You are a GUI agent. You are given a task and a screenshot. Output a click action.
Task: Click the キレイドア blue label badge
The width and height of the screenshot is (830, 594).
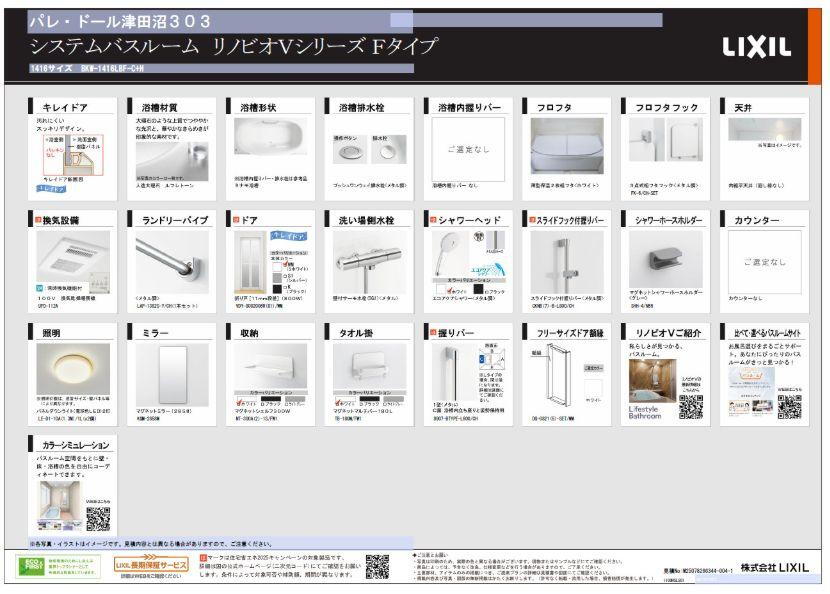[x=51, y=187]
